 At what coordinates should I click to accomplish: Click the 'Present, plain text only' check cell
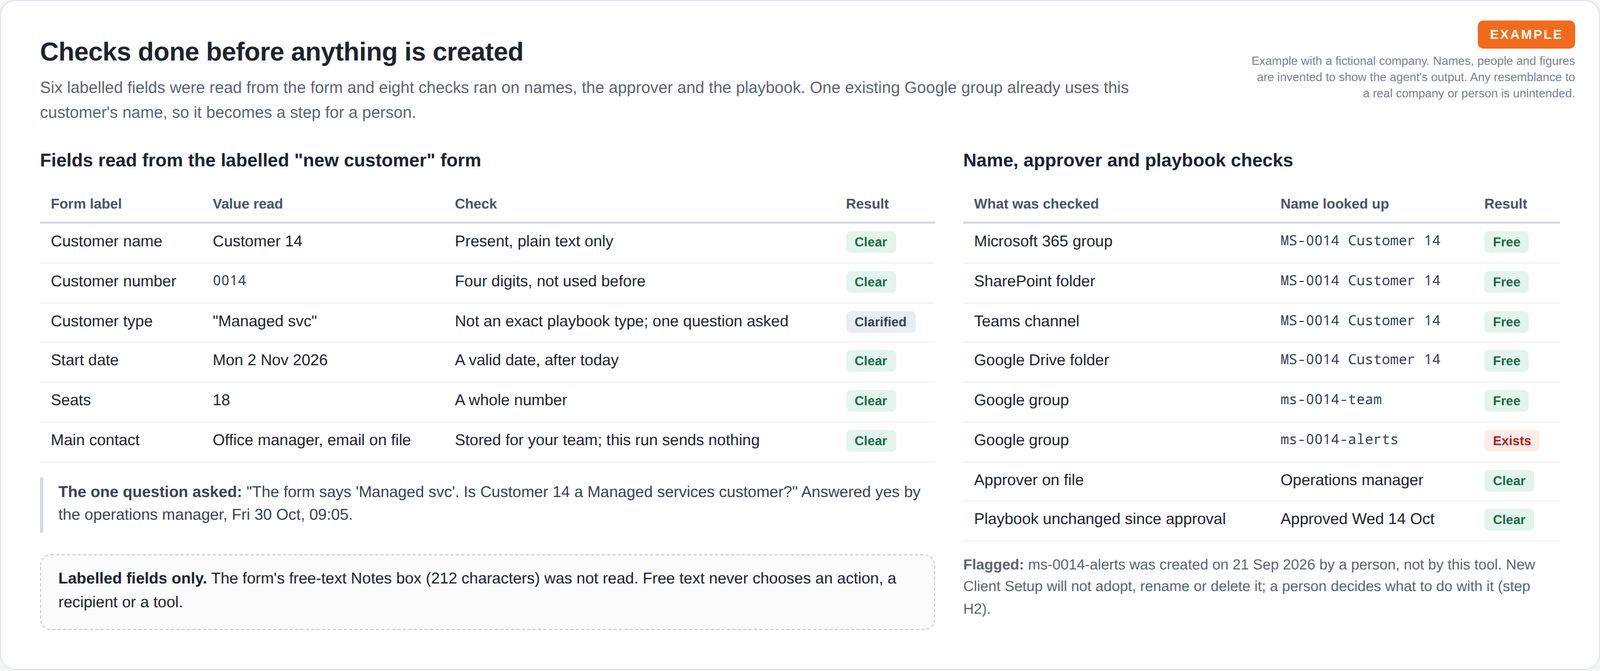coord(534,241)
